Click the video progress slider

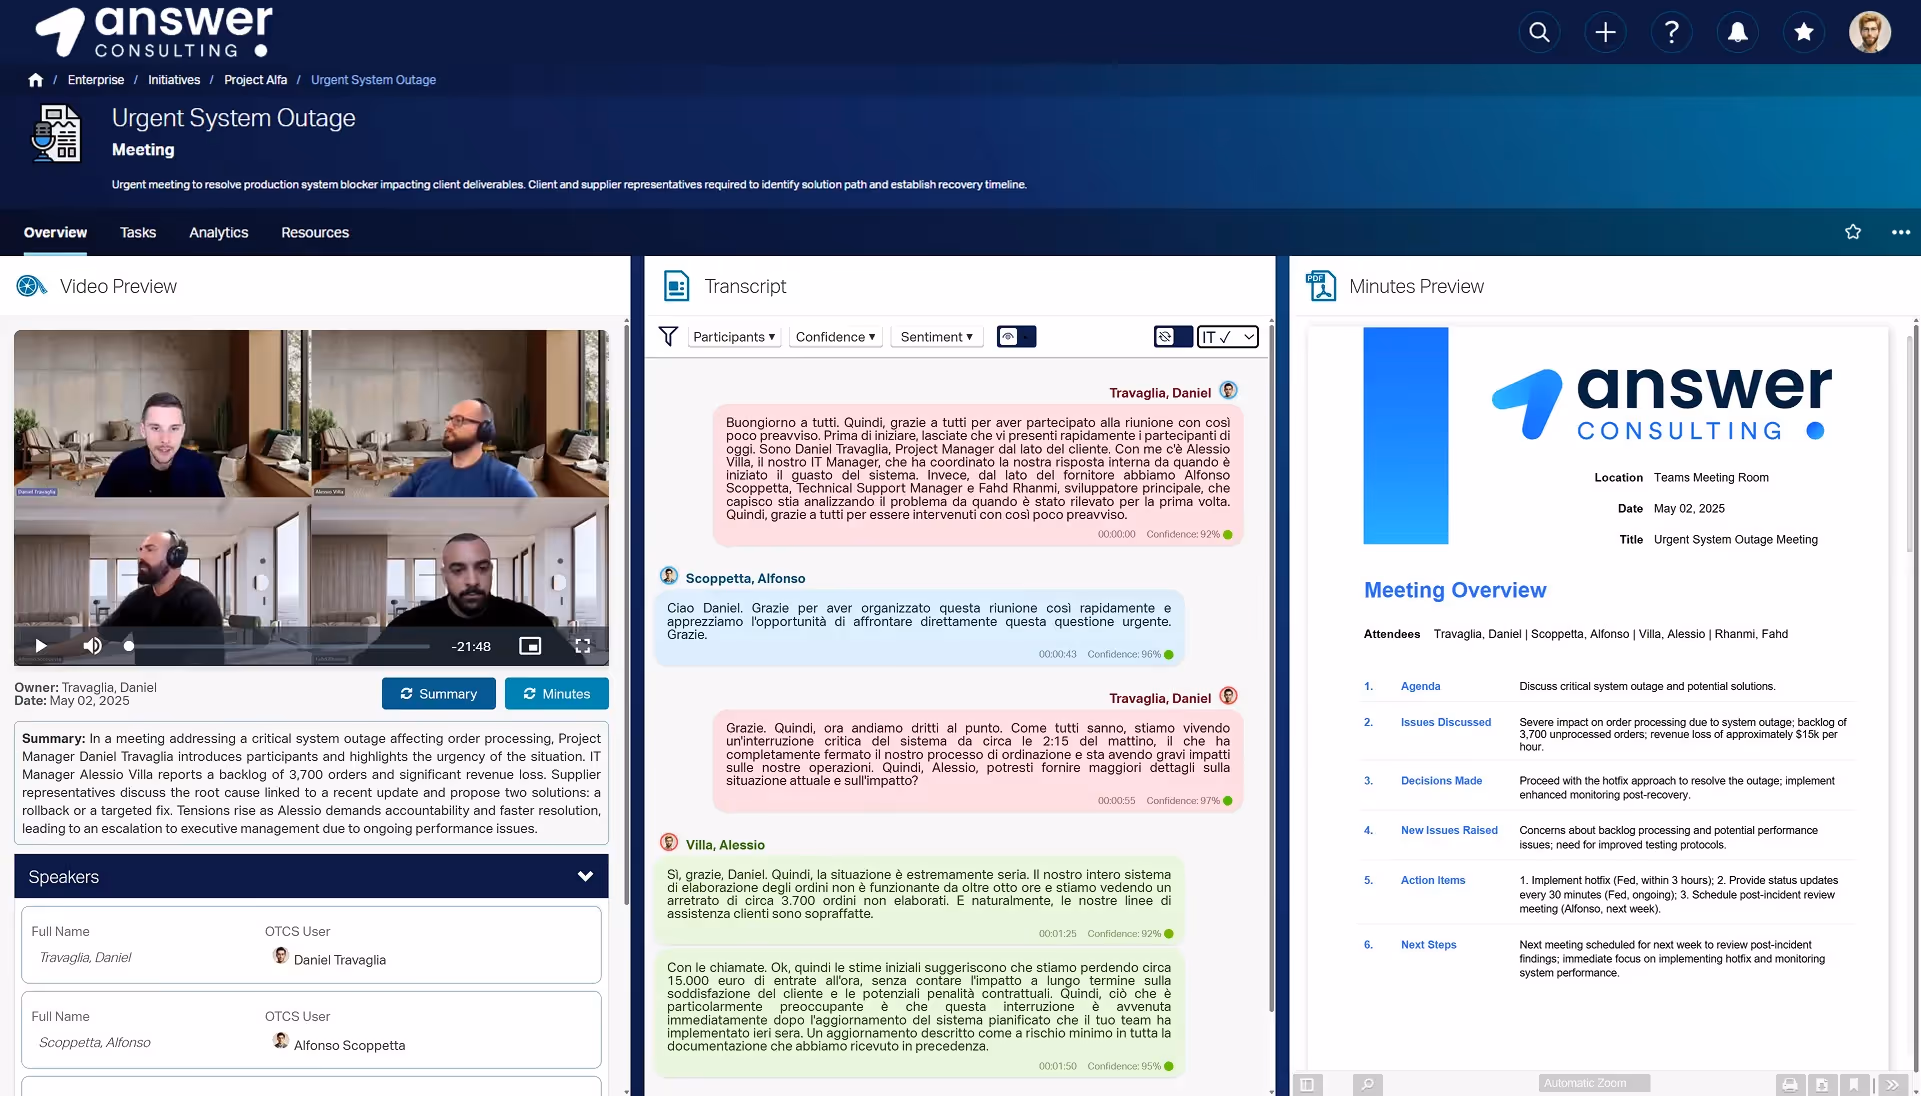tap(278, 646)
